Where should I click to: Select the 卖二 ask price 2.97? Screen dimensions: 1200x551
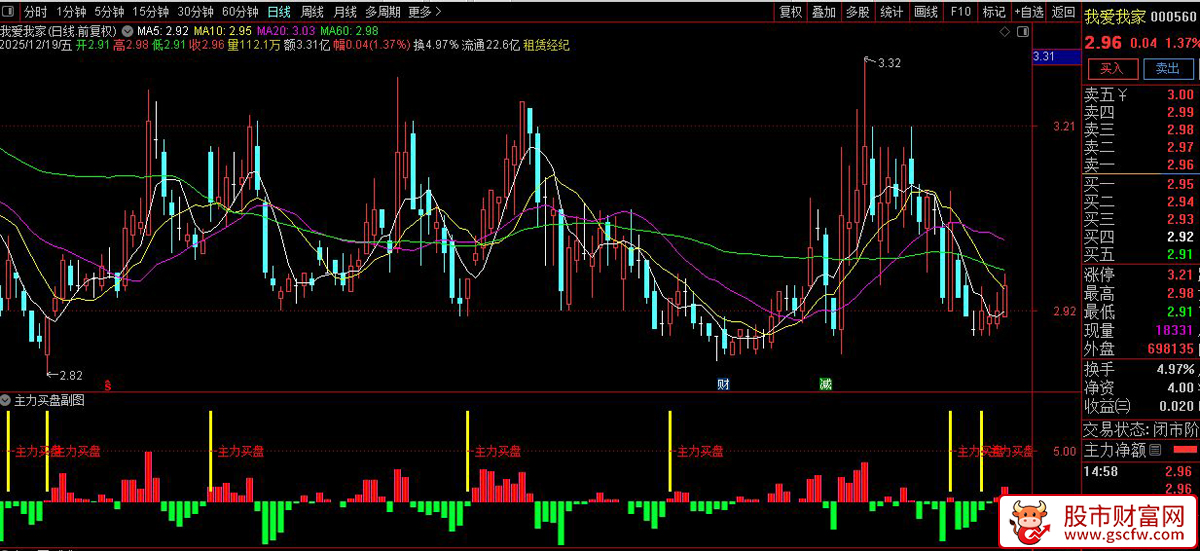[x=1179, y=147]
